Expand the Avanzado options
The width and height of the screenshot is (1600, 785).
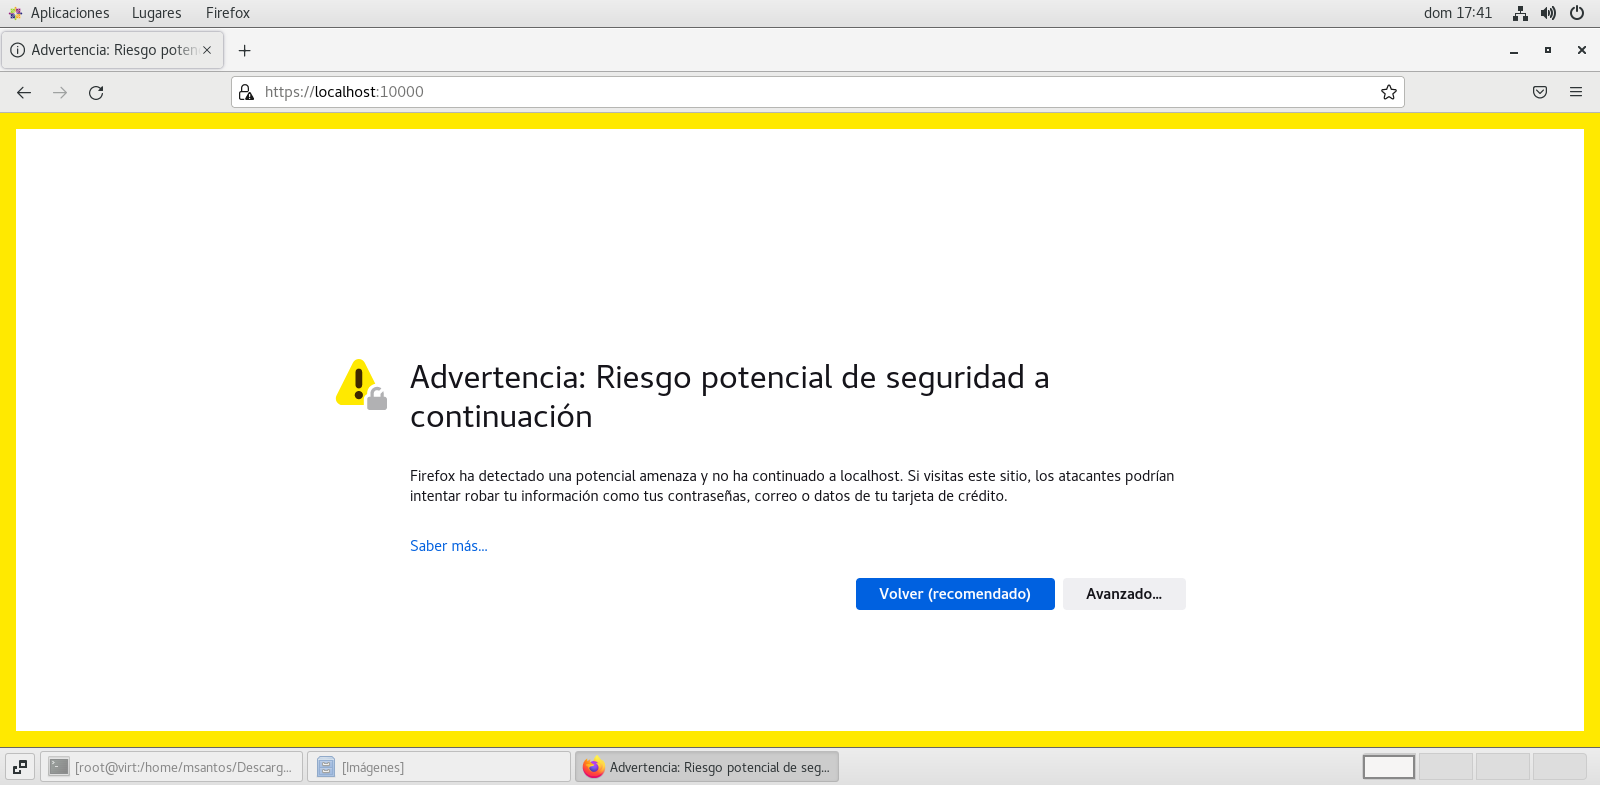1123,594
